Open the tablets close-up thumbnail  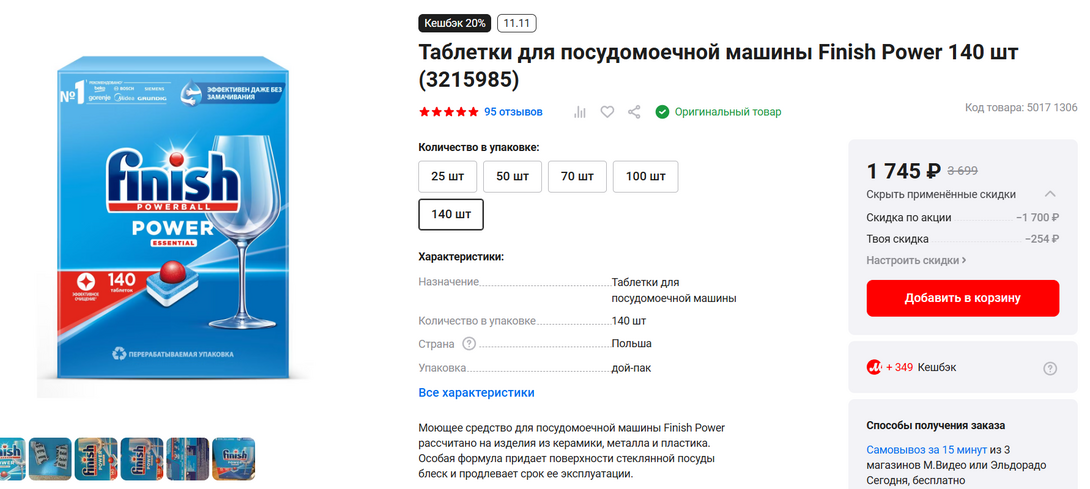click(x=50, y=458)
